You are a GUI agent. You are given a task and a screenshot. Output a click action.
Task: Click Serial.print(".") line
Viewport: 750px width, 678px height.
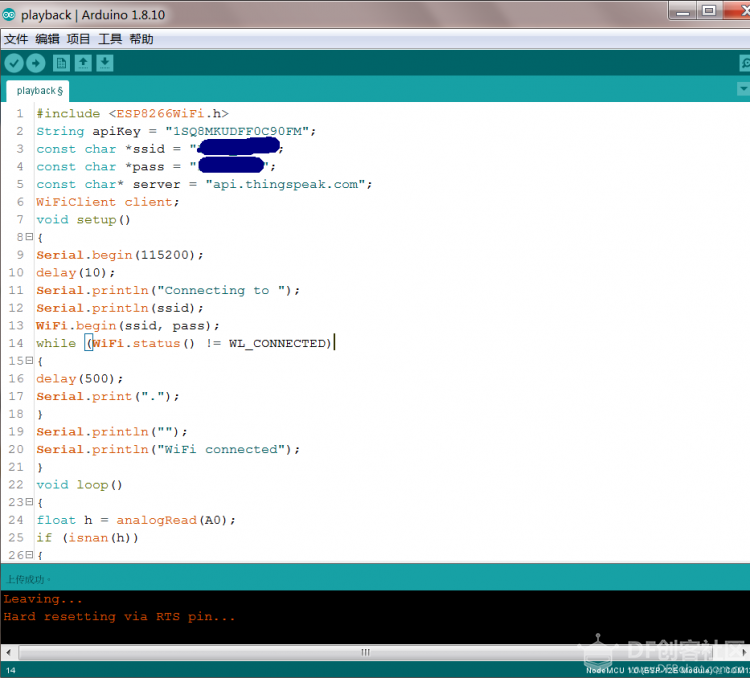tap(108, 397)
